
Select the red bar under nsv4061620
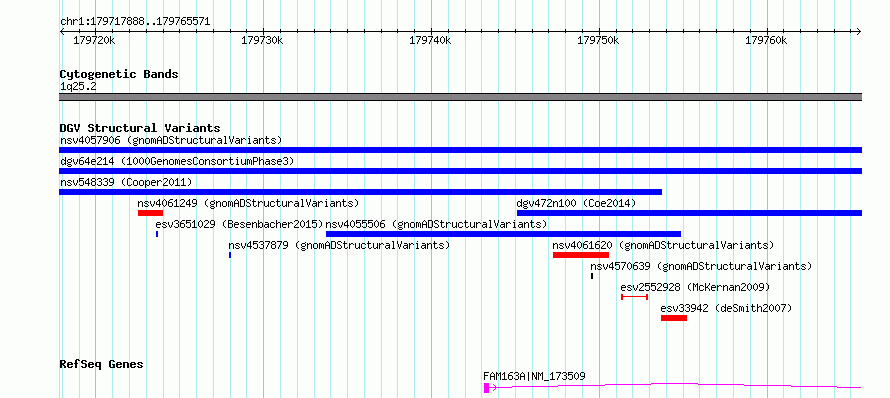click(581, 255)
